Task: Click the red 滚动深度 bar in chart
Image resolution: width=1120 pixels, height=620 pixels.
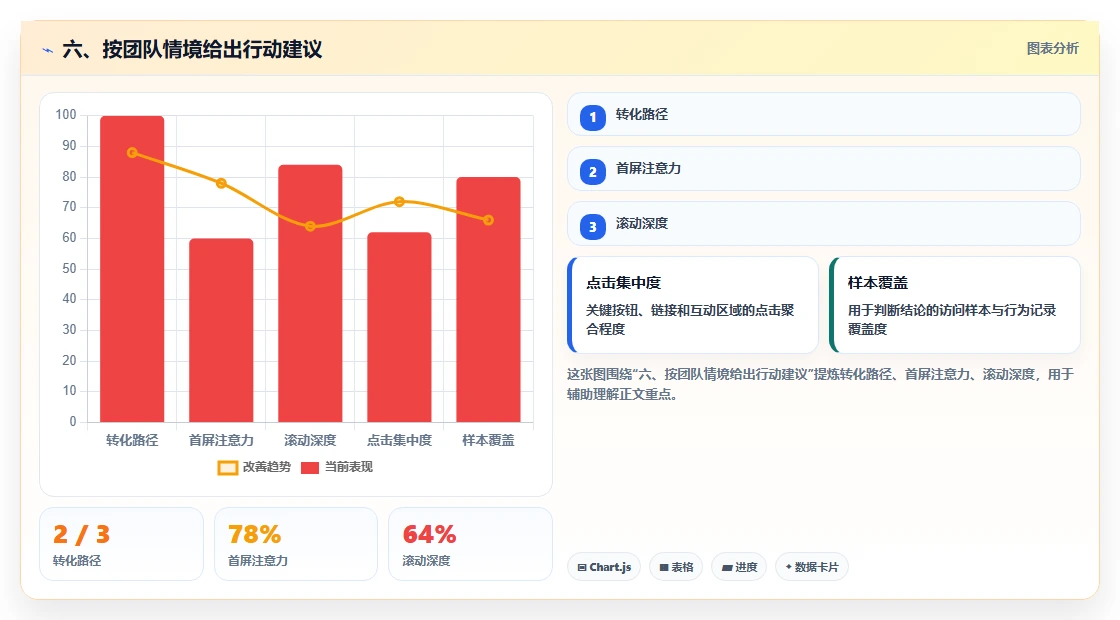Action: coord(310,294)
